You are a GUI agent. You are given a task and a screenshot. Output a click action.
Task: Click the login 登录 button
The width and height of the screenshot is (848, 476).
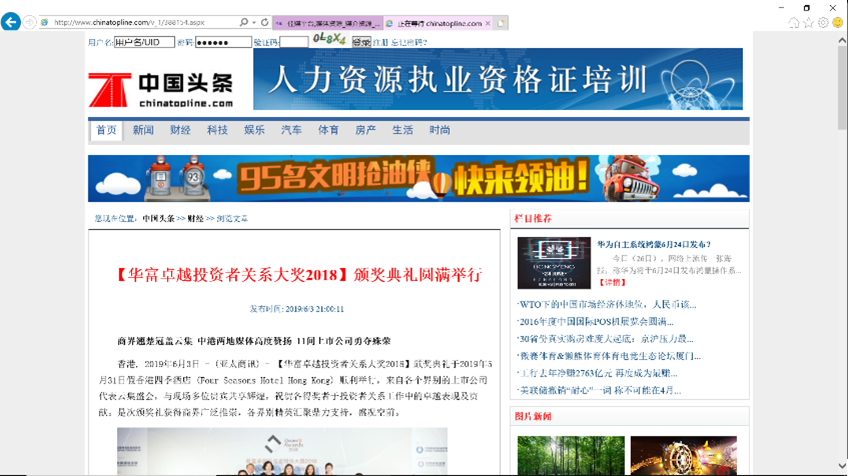pos(361,42)
